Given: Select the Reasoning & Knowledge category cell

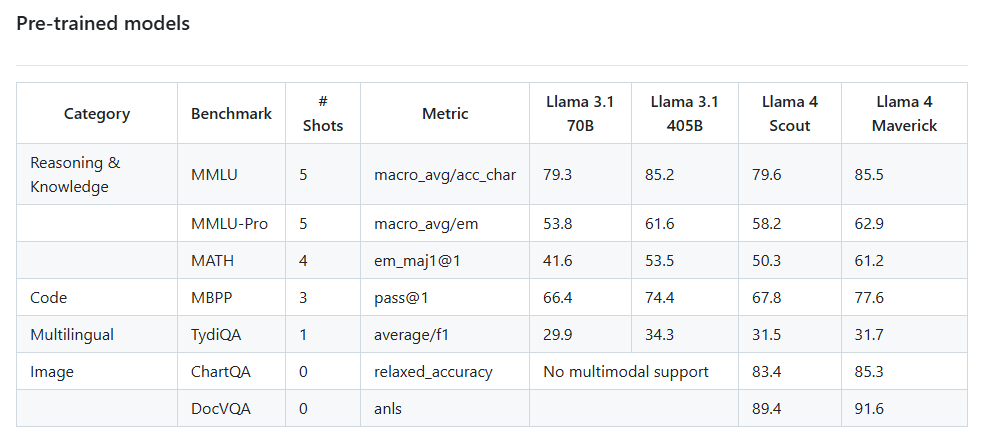Looking at the screenshot, I should 75,174.
